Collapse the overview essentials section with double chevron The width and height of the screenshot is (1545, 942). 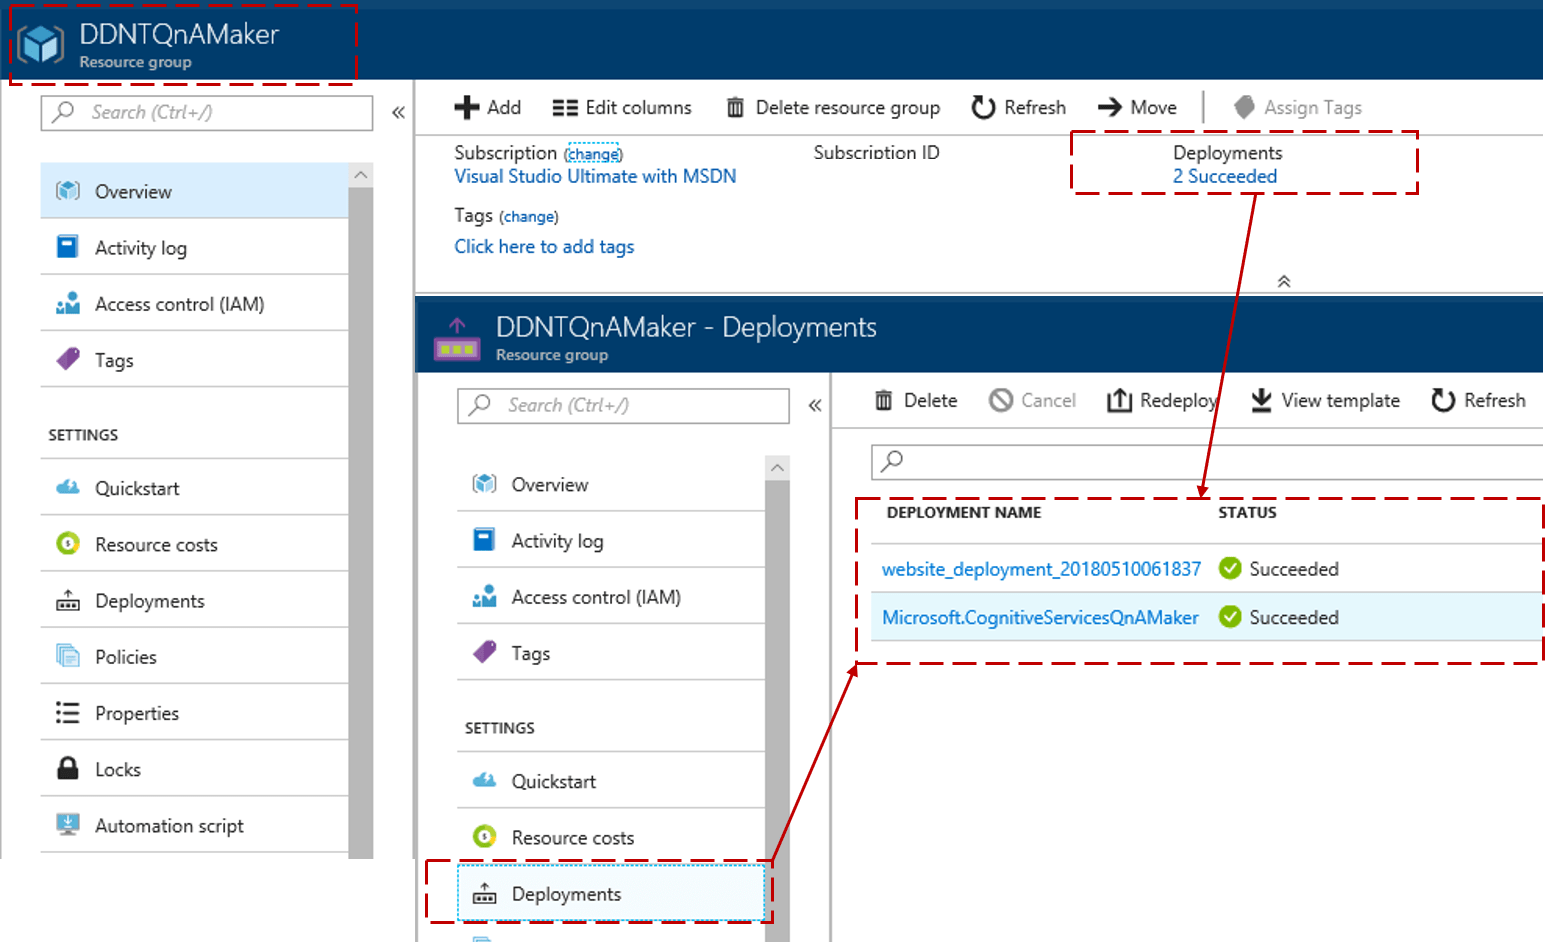point(1284,281)
